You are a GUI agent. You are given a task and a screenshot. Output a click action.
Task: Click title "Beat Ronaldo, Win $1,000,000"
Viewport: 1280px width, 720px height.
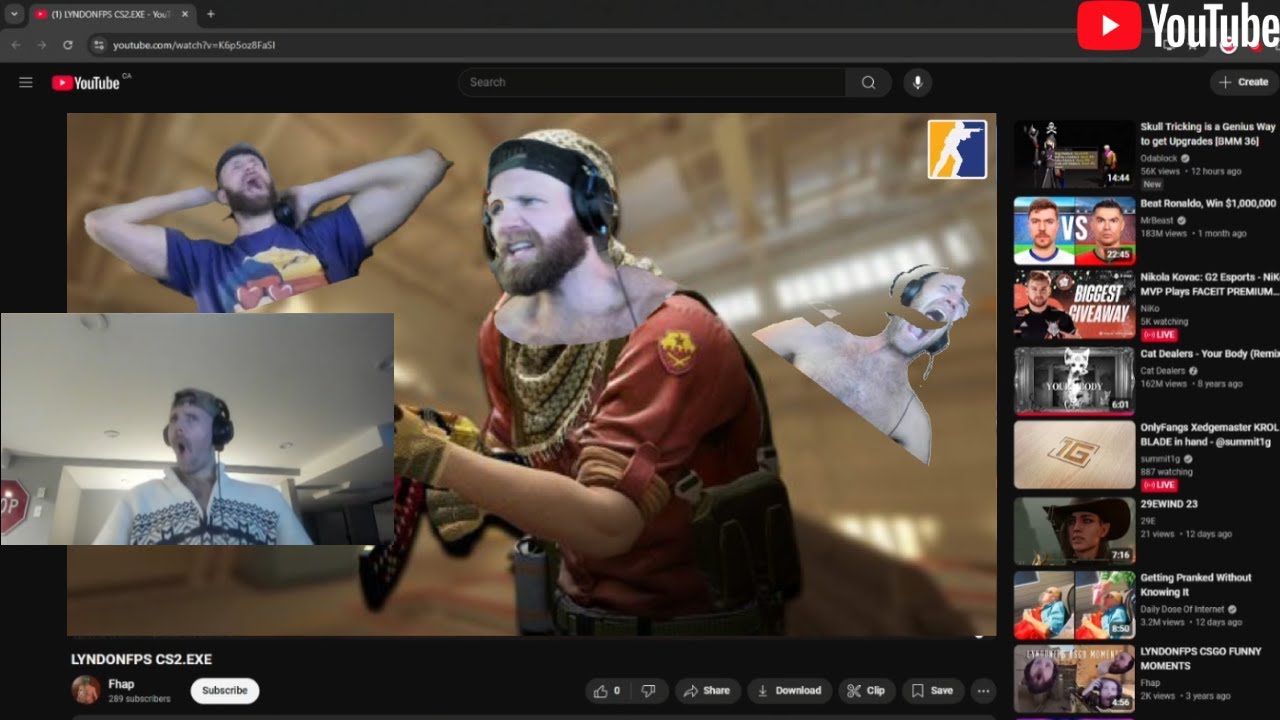pyautogui.click(x=1208, y=203)
